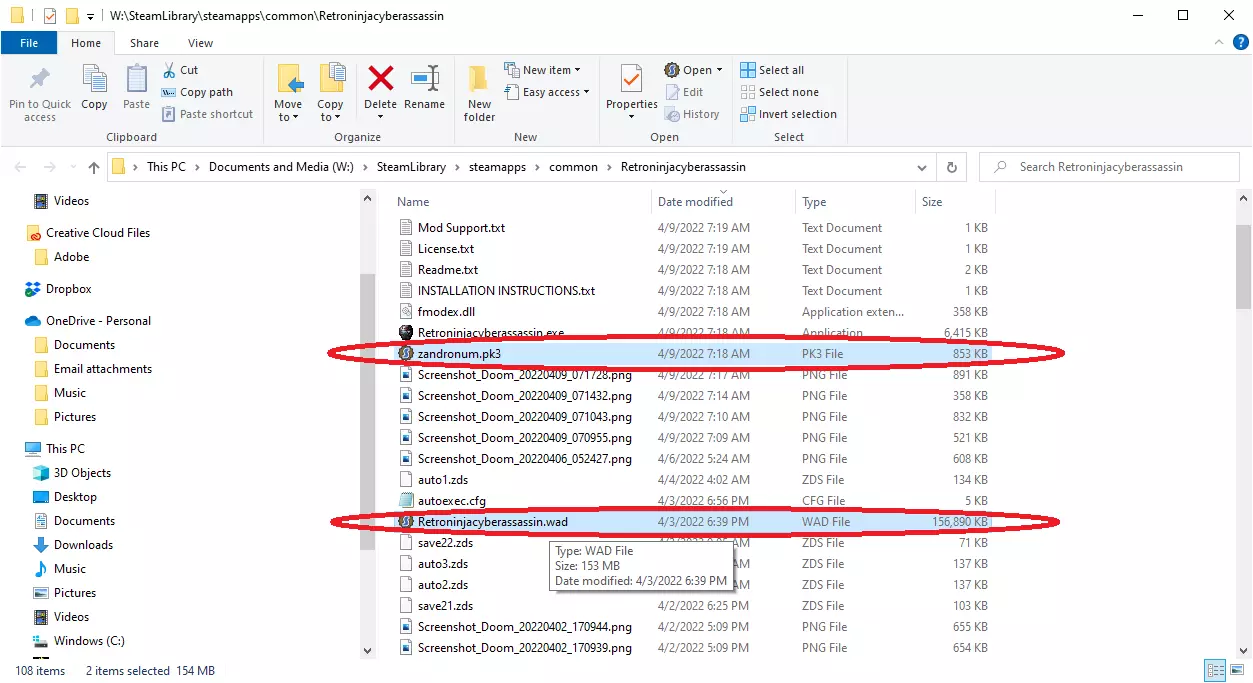Open the Easy access dropdown
Viewport: 1253px width, 683px height.
pos(547,92)
